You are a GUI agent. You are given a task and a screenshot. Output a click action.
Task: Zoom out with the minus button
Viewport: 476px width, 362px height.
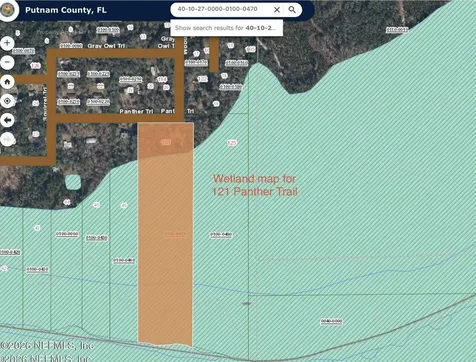[7, 62]
